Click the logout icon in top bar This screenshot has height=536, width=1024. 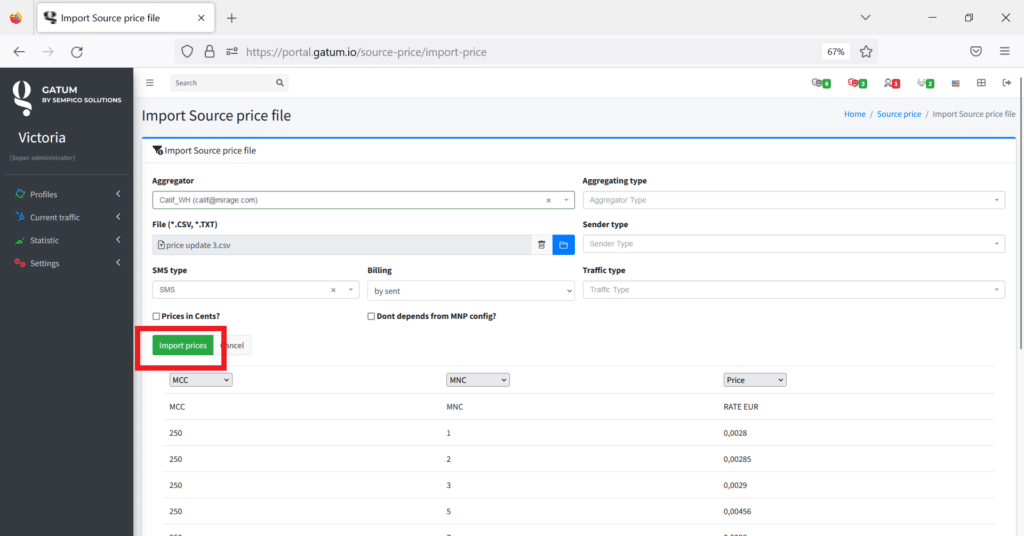coord(1006,83)
